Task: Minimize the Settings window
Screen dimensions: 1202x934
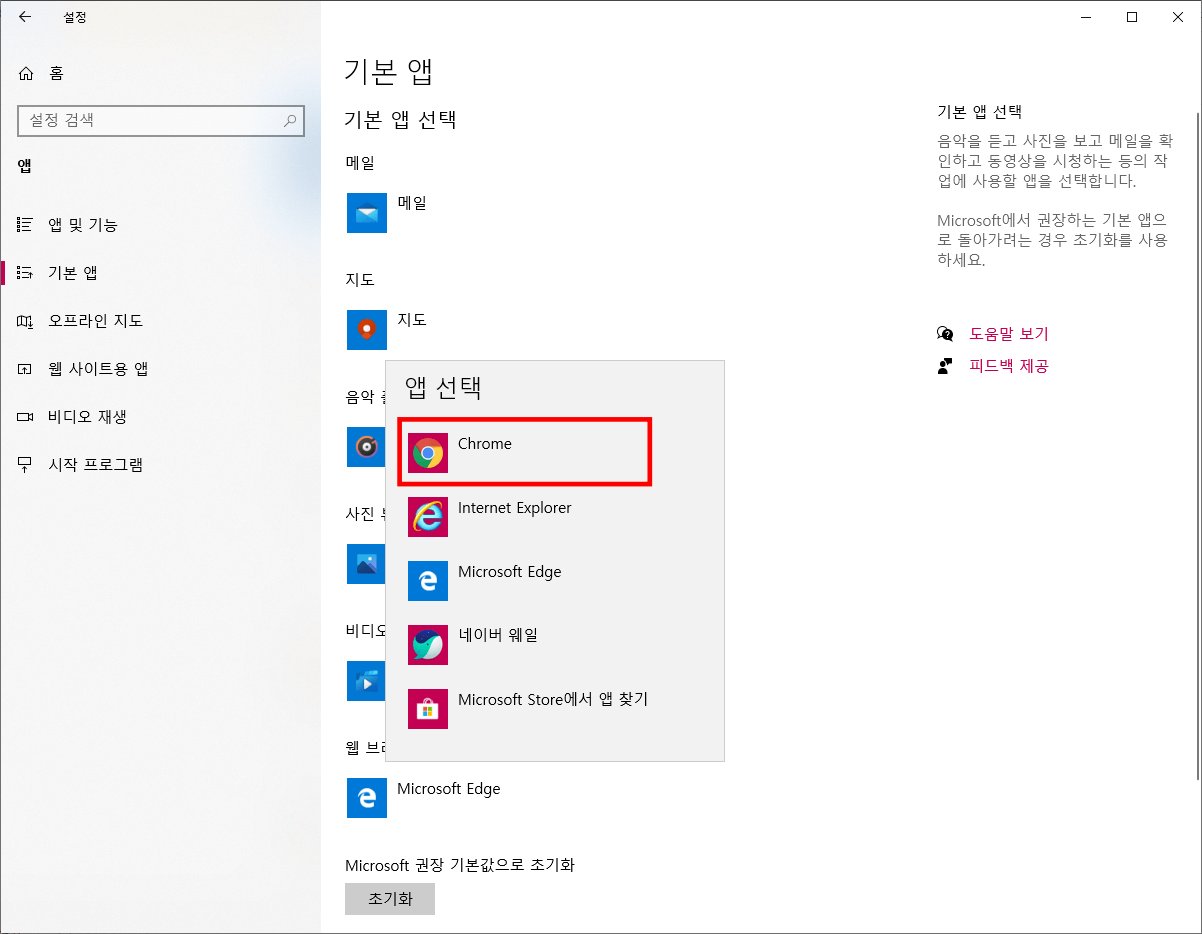Action: click(x=1086, y=17)
